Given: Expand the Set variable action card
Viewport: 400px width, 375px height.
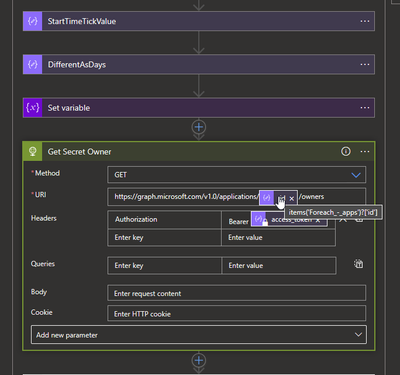Looking at the screenshot, I should click(x=199, y=108).
